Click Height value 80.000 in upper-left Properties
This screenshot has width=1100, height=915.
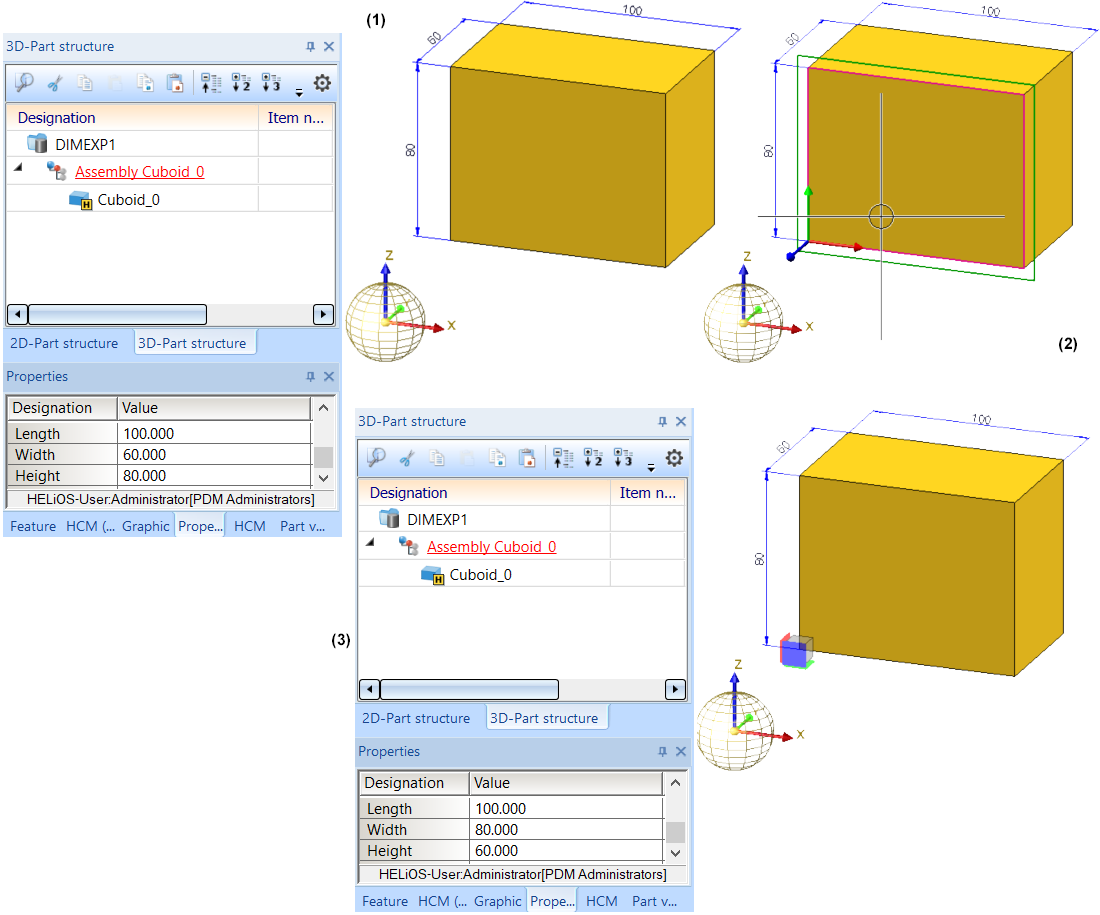point(214,476)
